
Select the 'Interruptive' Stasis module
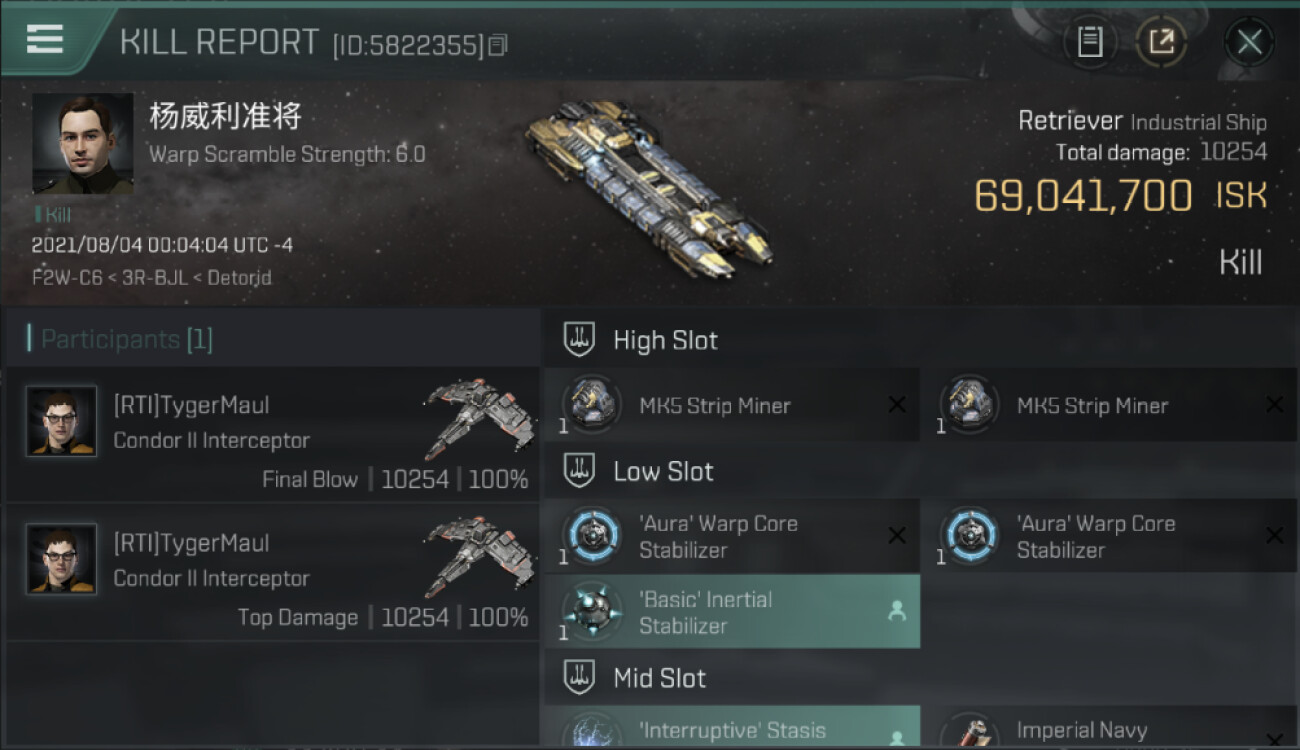point(732,728)
